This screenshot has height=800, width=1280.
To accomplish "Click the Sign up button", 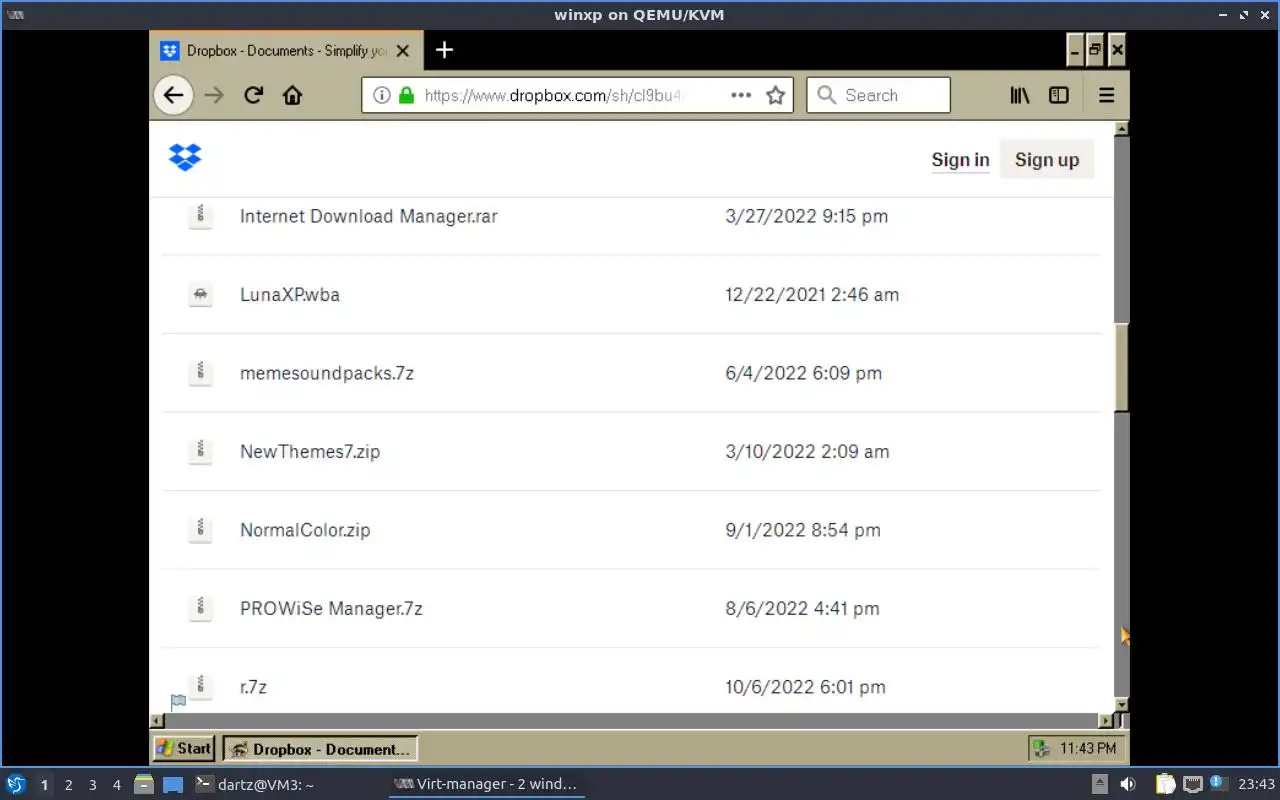I will tap(1047, 160).
